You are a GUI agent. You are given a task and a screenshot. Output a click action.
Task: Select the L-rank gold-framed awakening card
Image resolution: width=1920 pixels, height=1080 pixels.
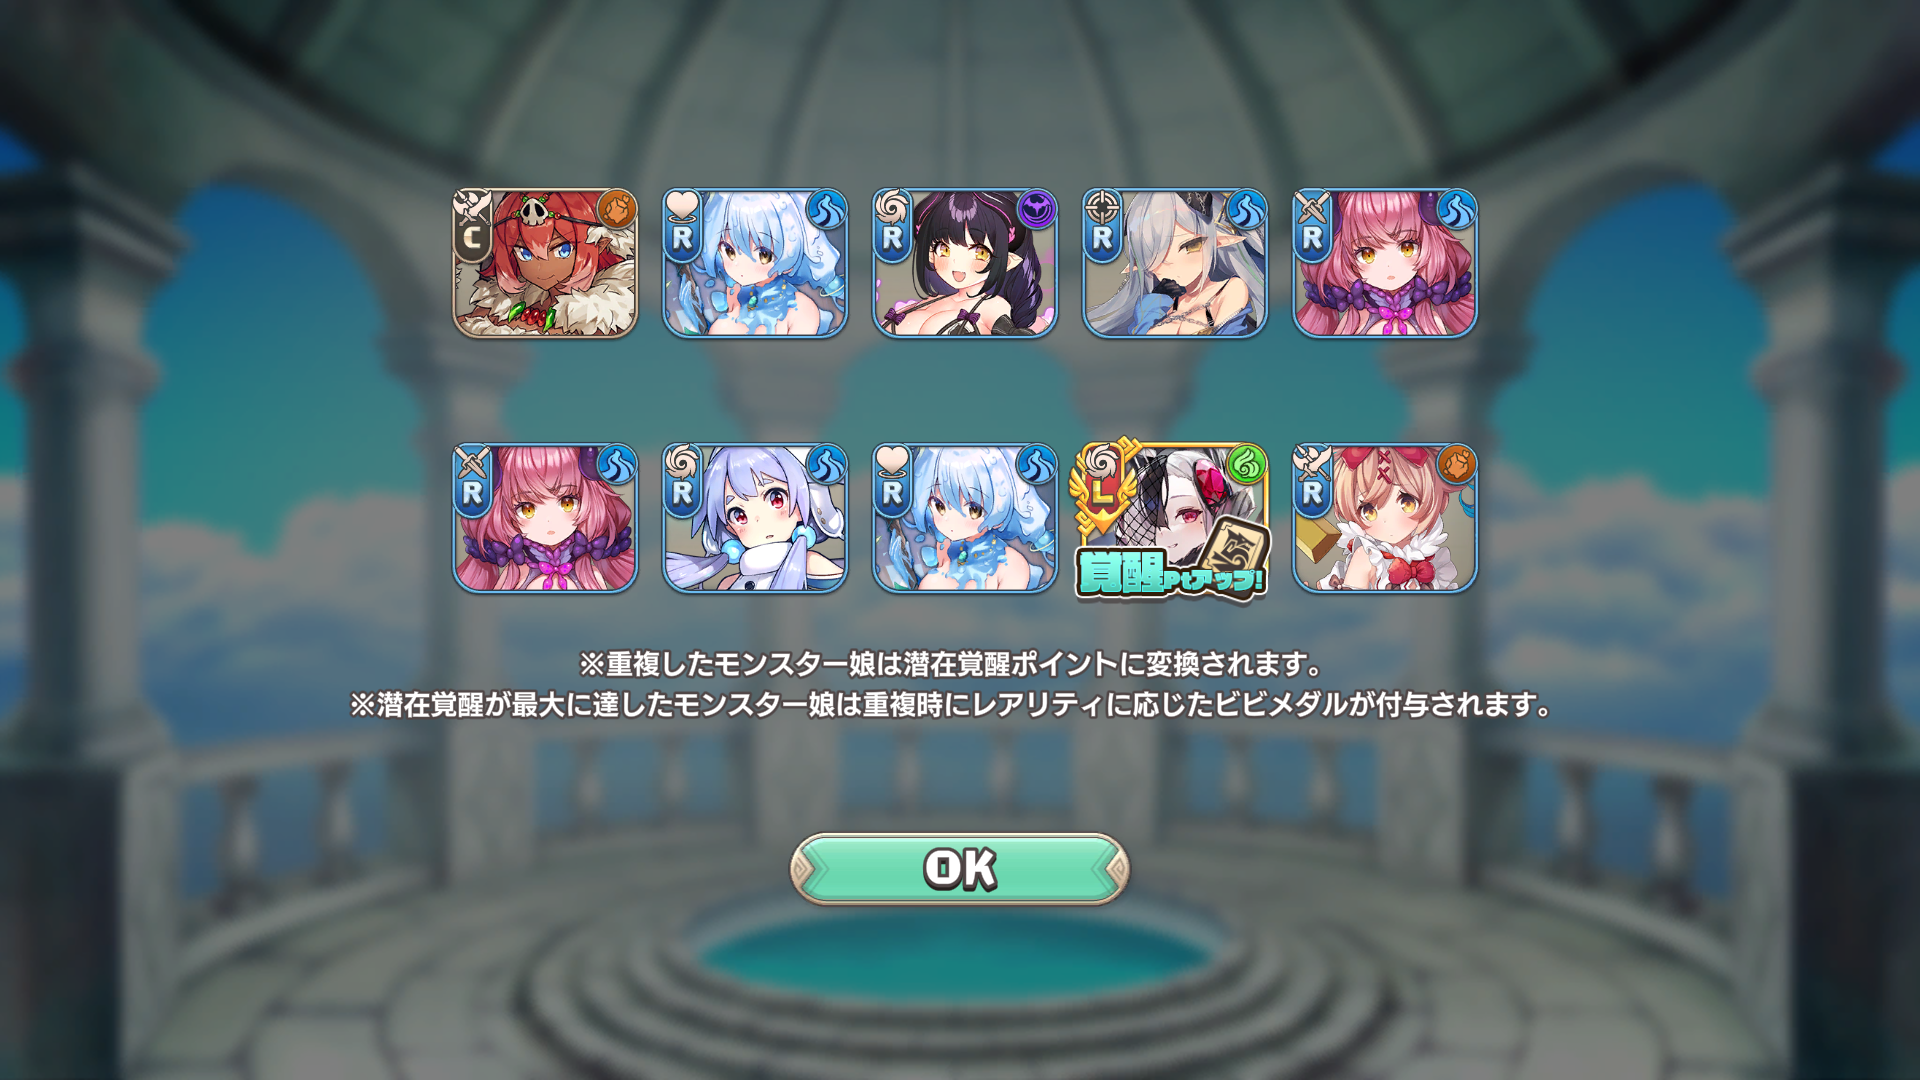click(x=1172, y=518)
